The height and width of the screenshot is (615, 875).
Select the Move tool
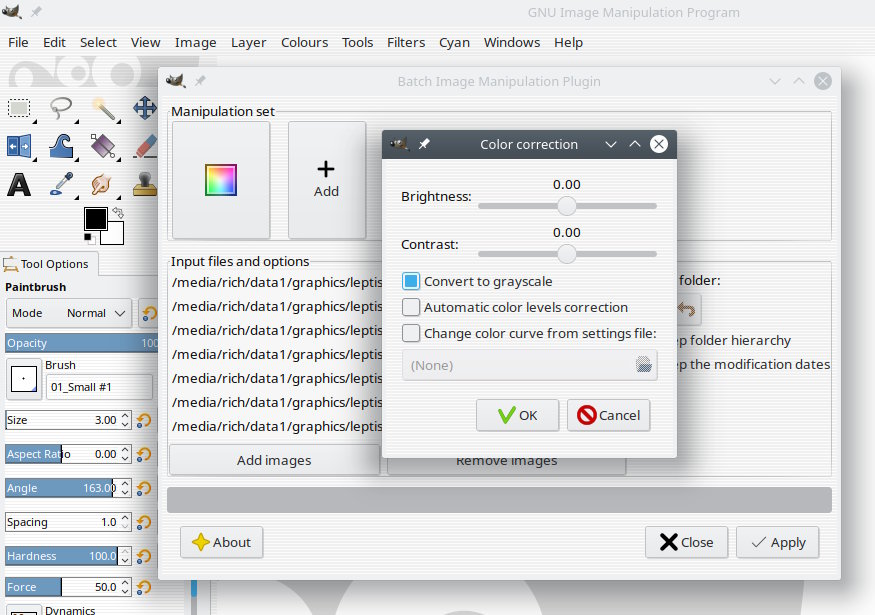145,108
